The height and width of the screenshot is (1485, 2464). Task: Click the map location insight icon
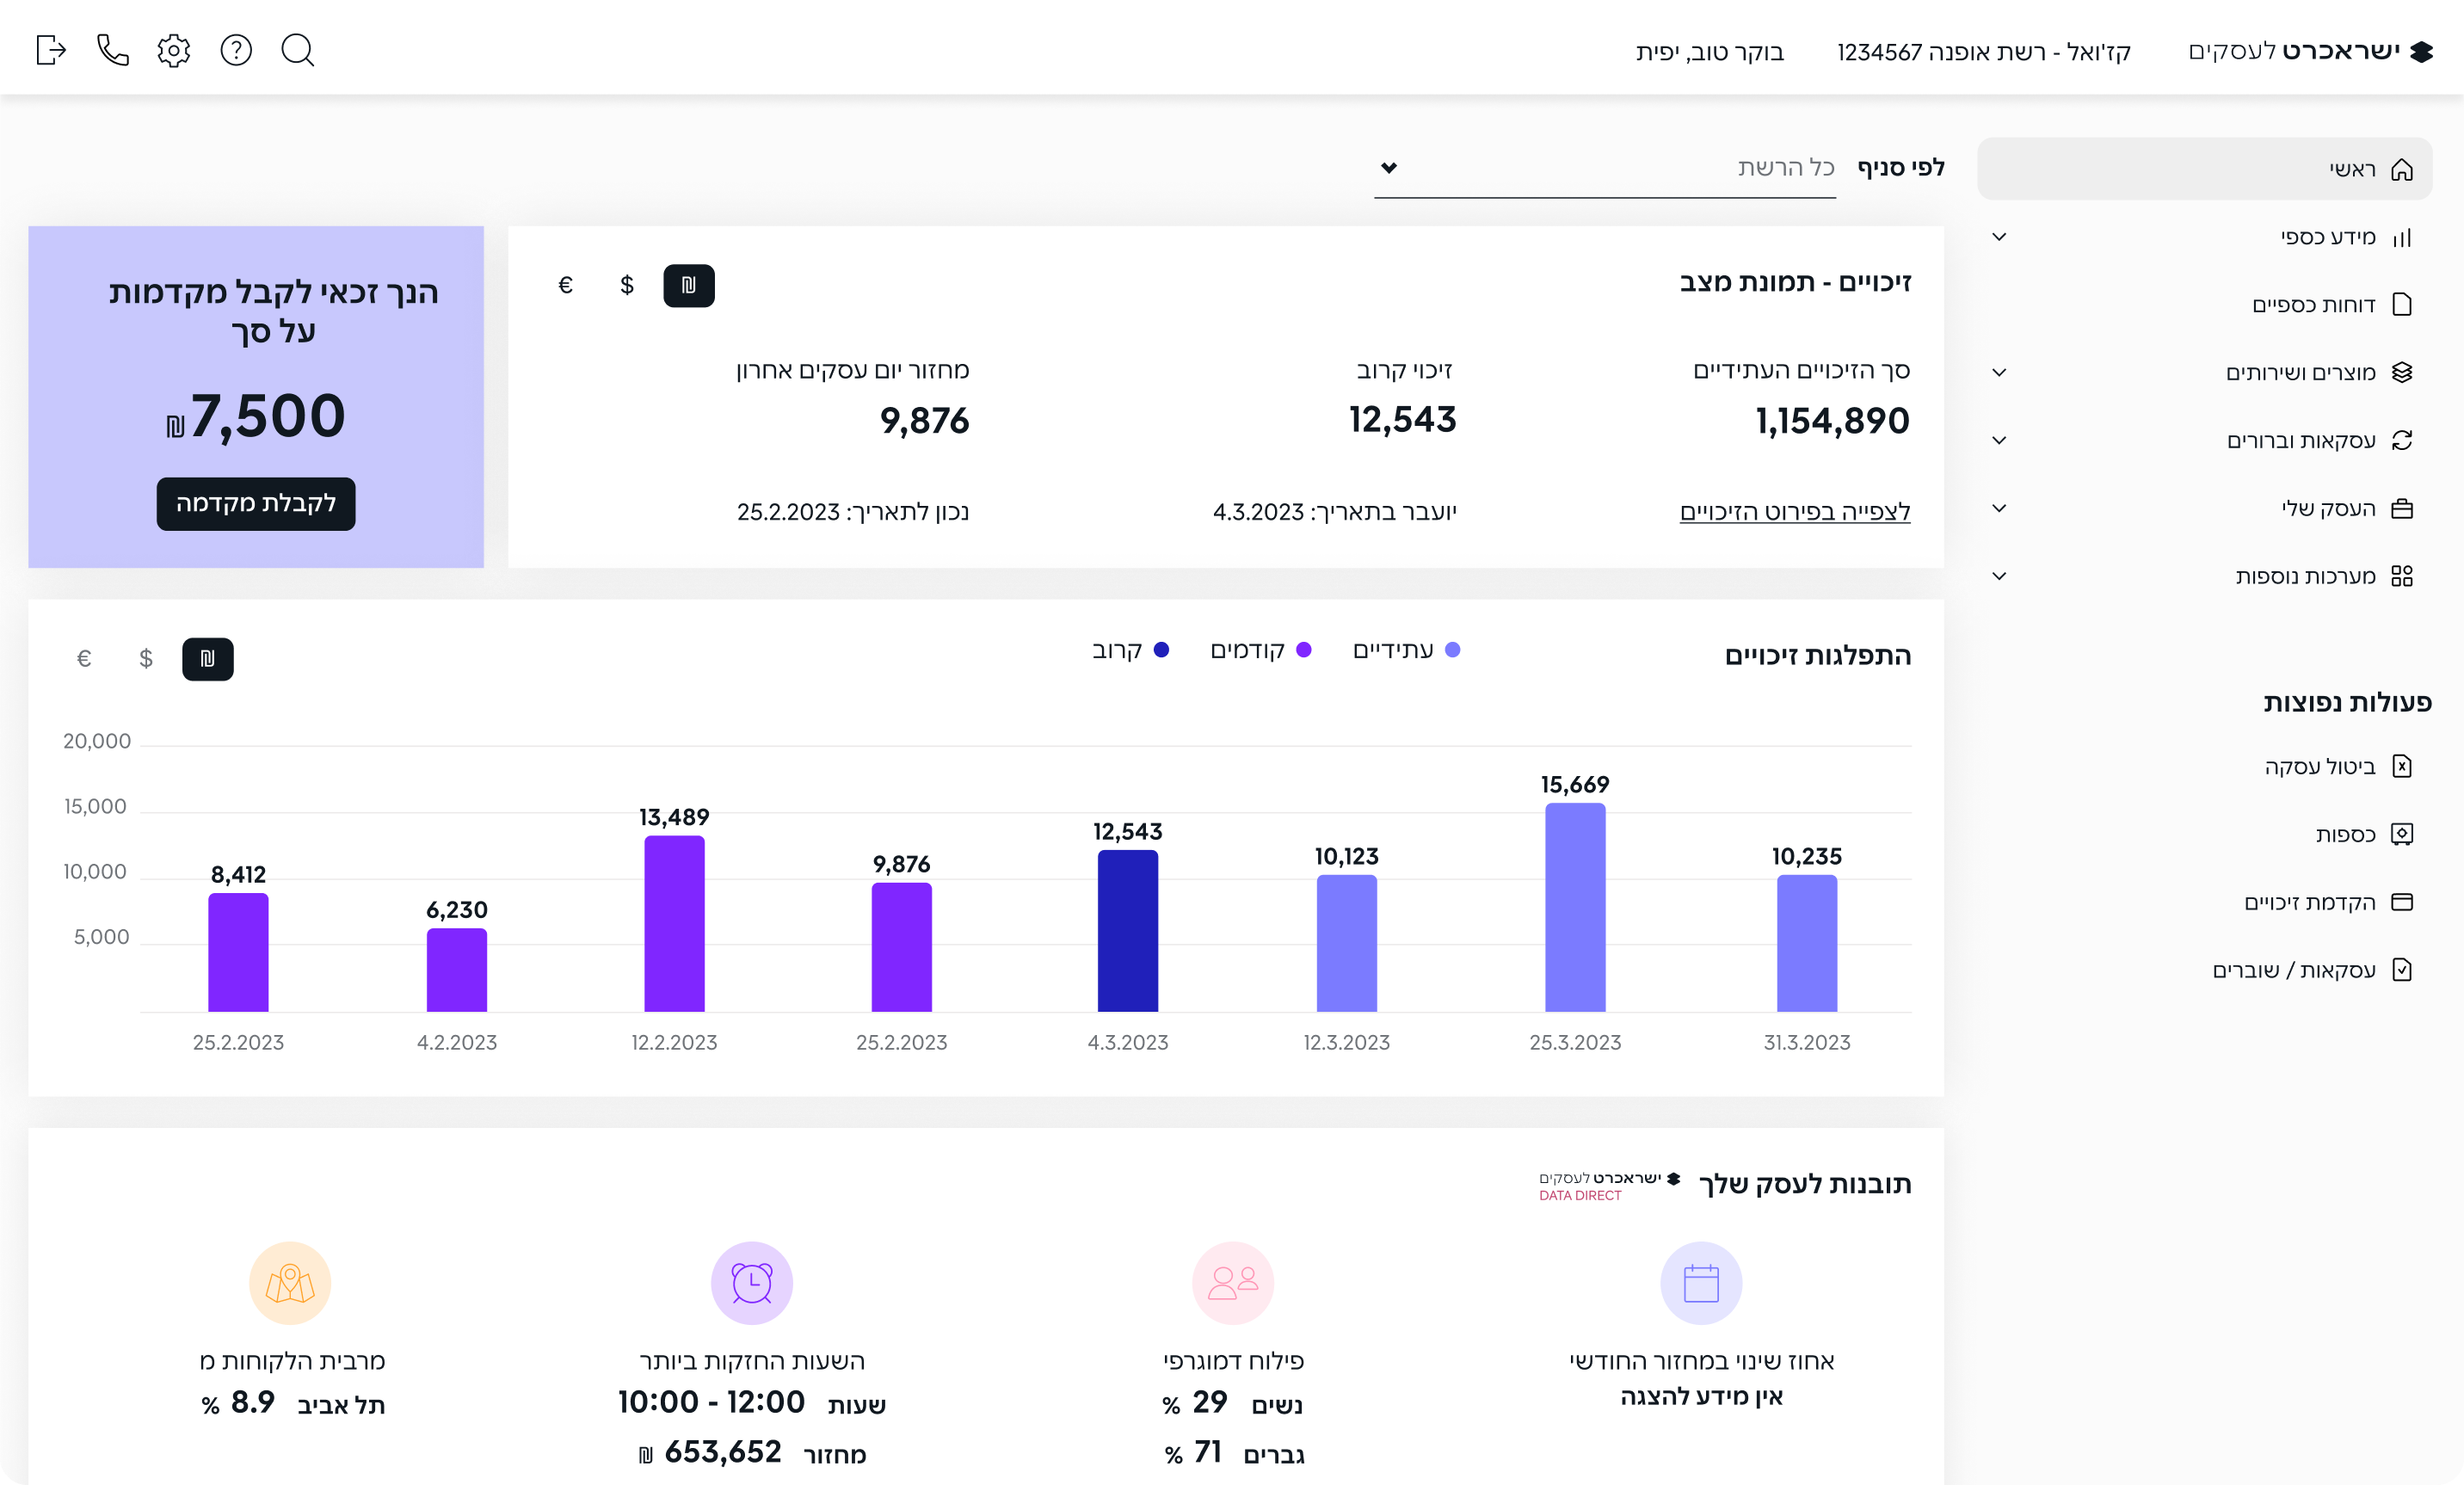click(x=290, y=1283)
